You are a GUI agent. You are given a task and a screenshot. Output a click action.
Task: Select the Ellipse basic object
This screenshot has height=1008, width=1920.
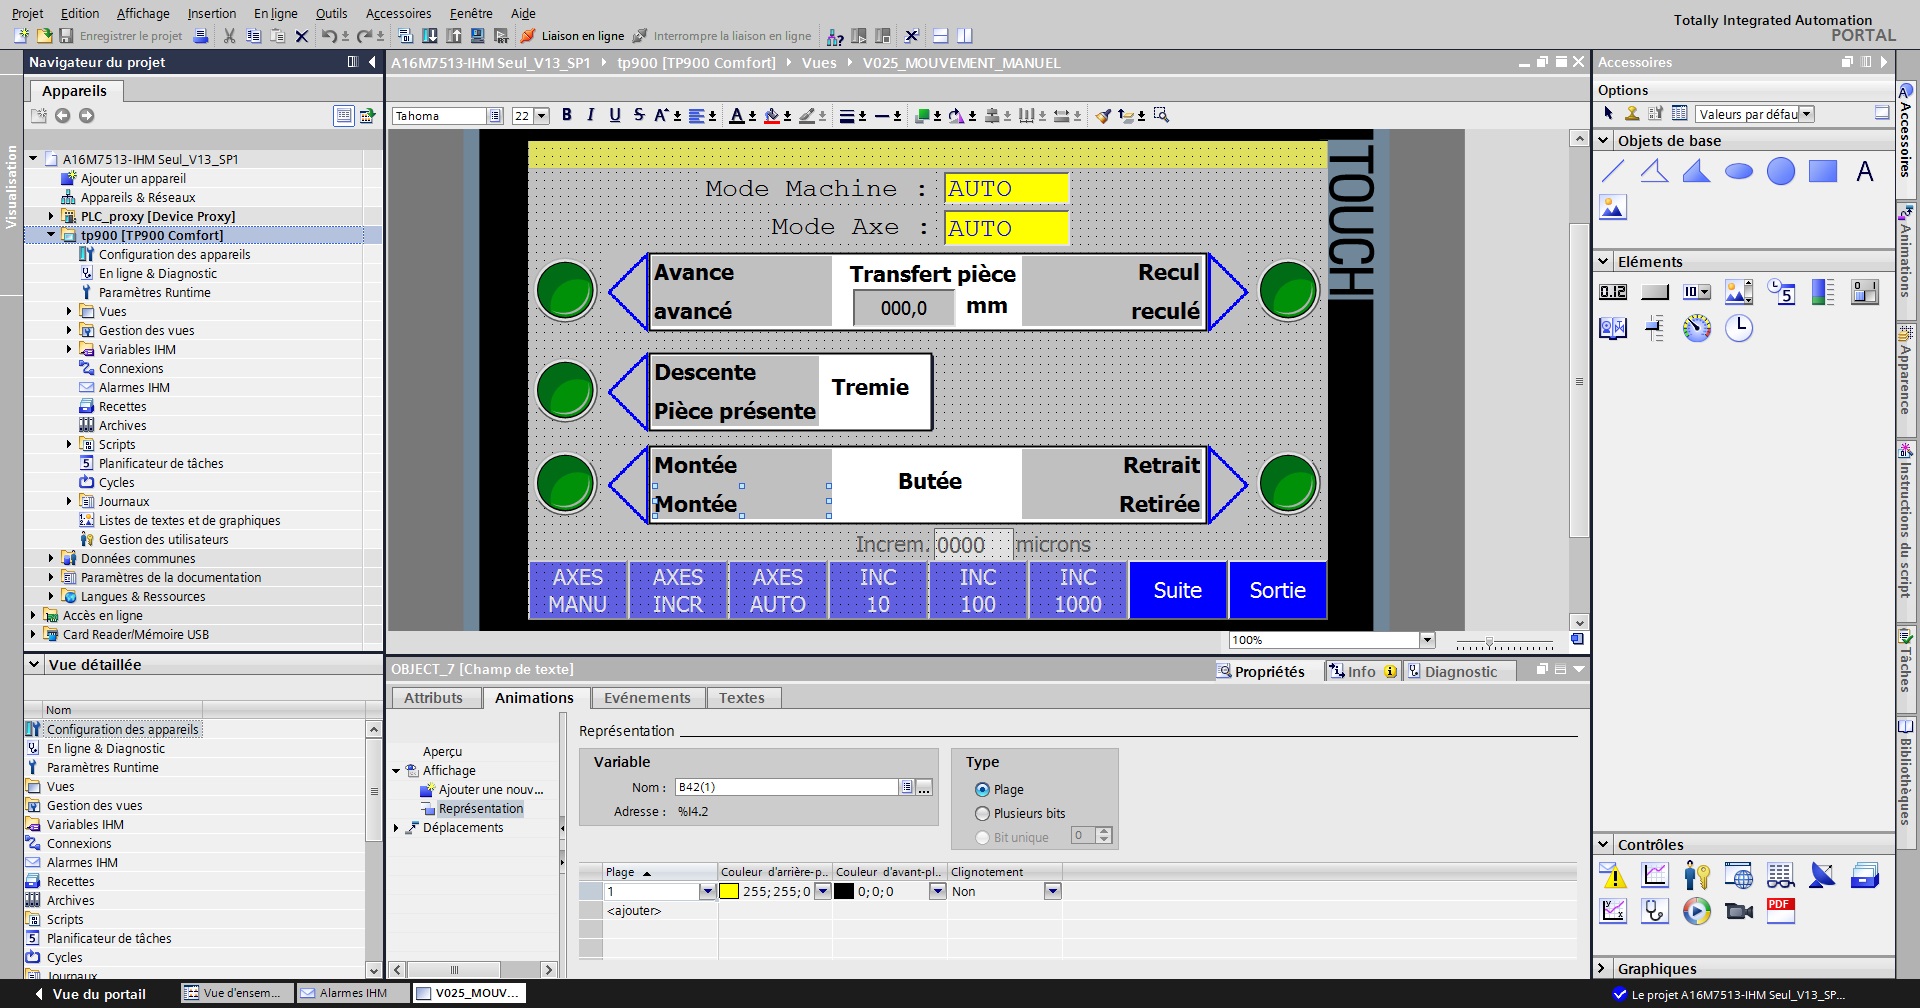click(x=1739, y=172)
